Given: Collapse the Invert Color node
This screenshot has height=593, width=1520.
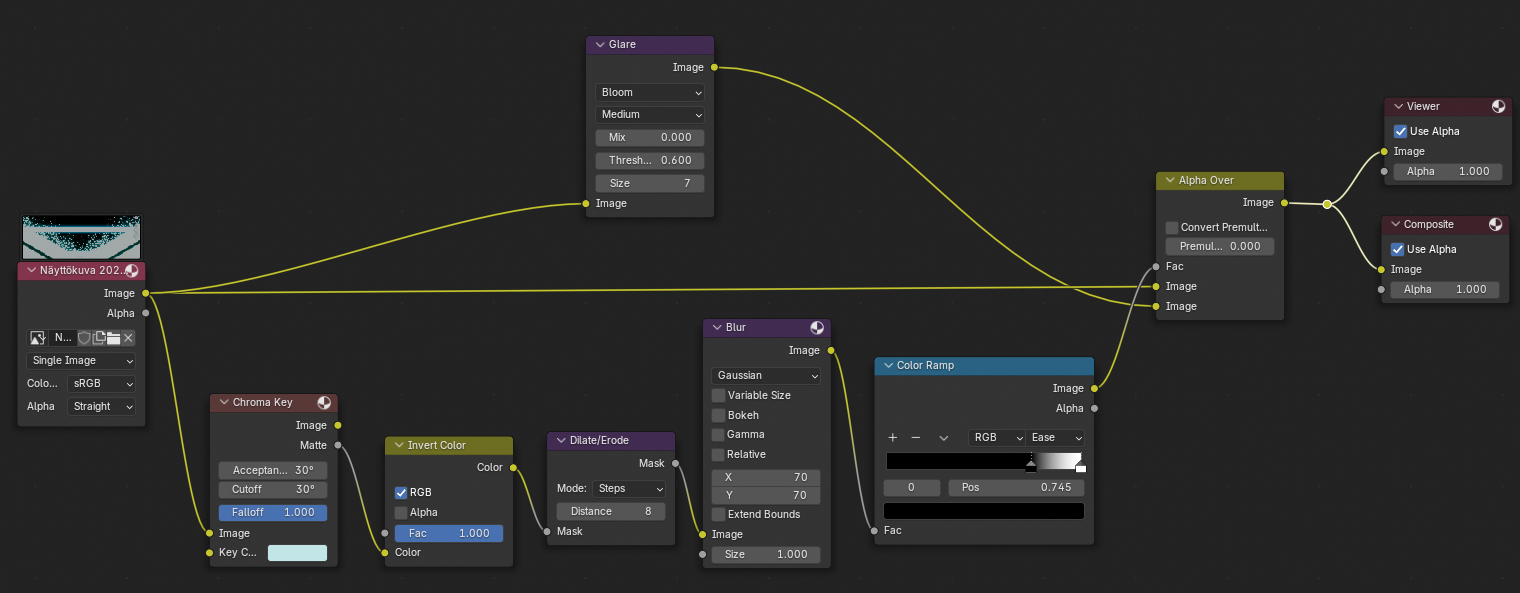Looking at the screenshot, I should tap(399, 445).
